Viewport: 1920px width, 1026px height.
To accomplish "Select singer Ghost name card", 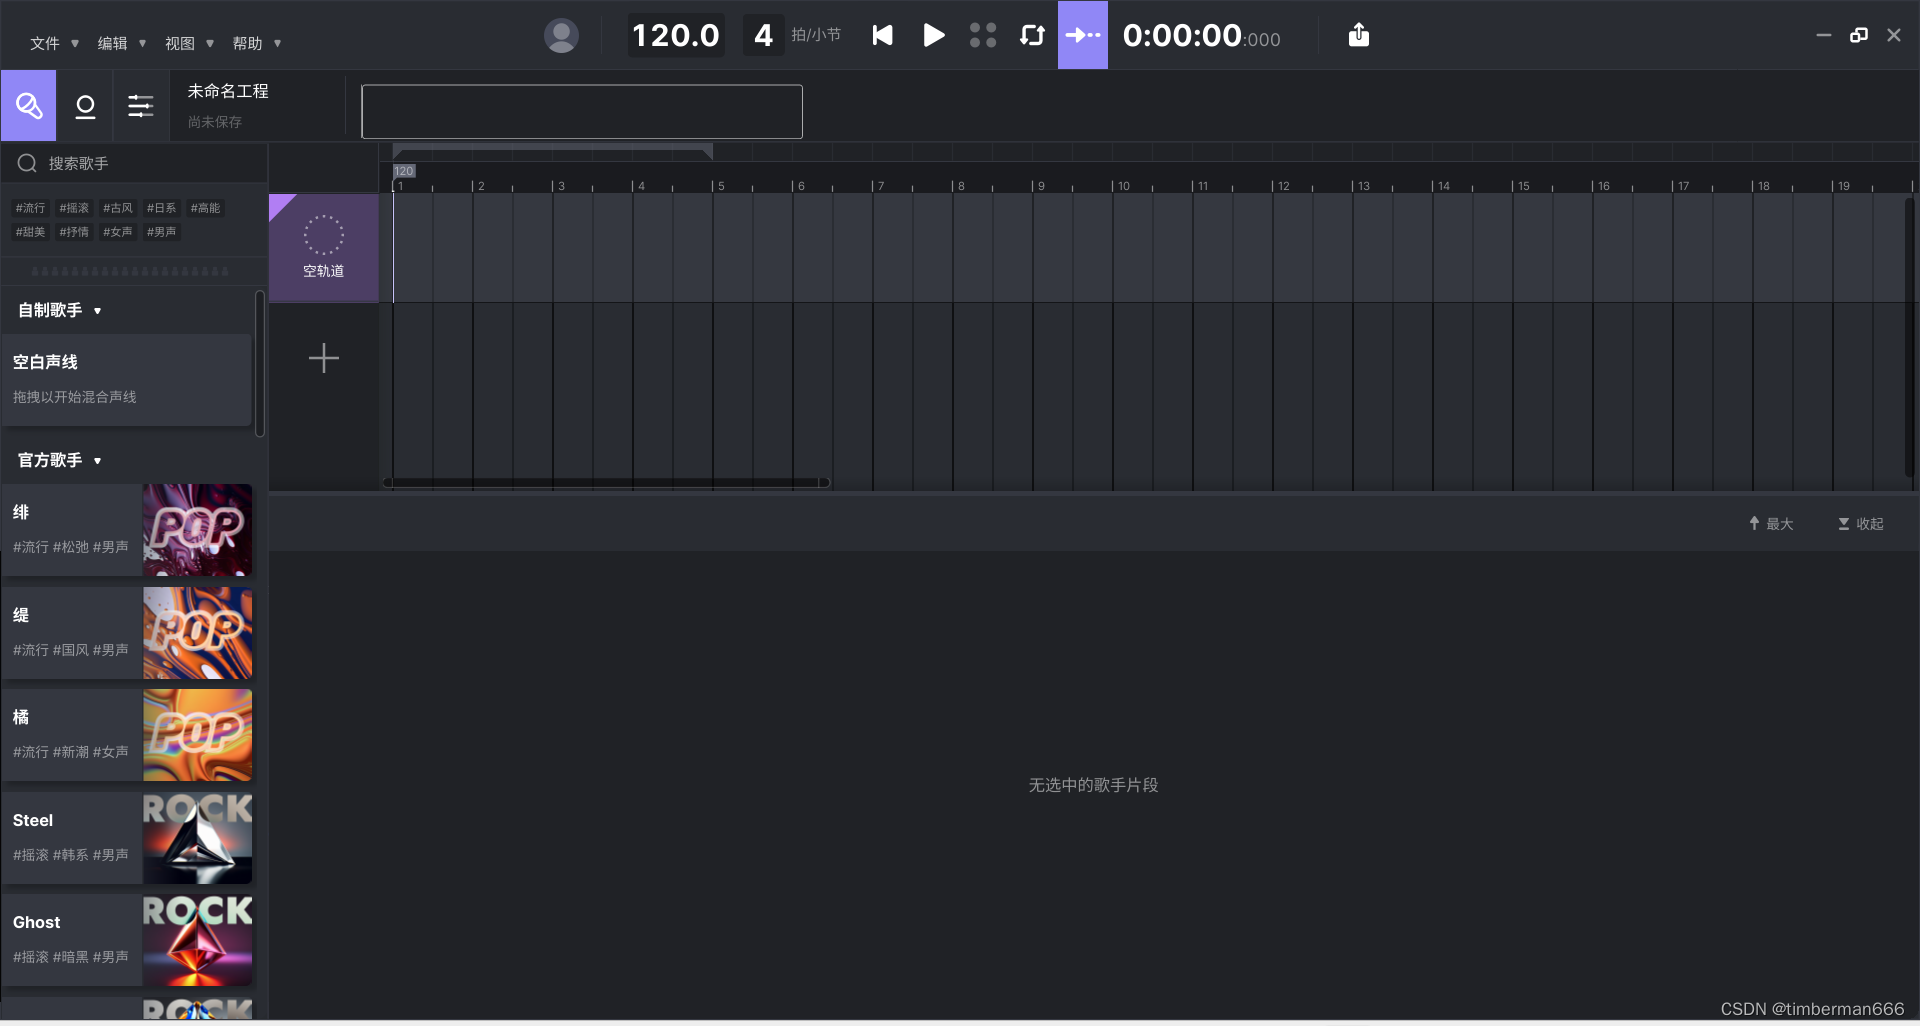I will (72, 940).
